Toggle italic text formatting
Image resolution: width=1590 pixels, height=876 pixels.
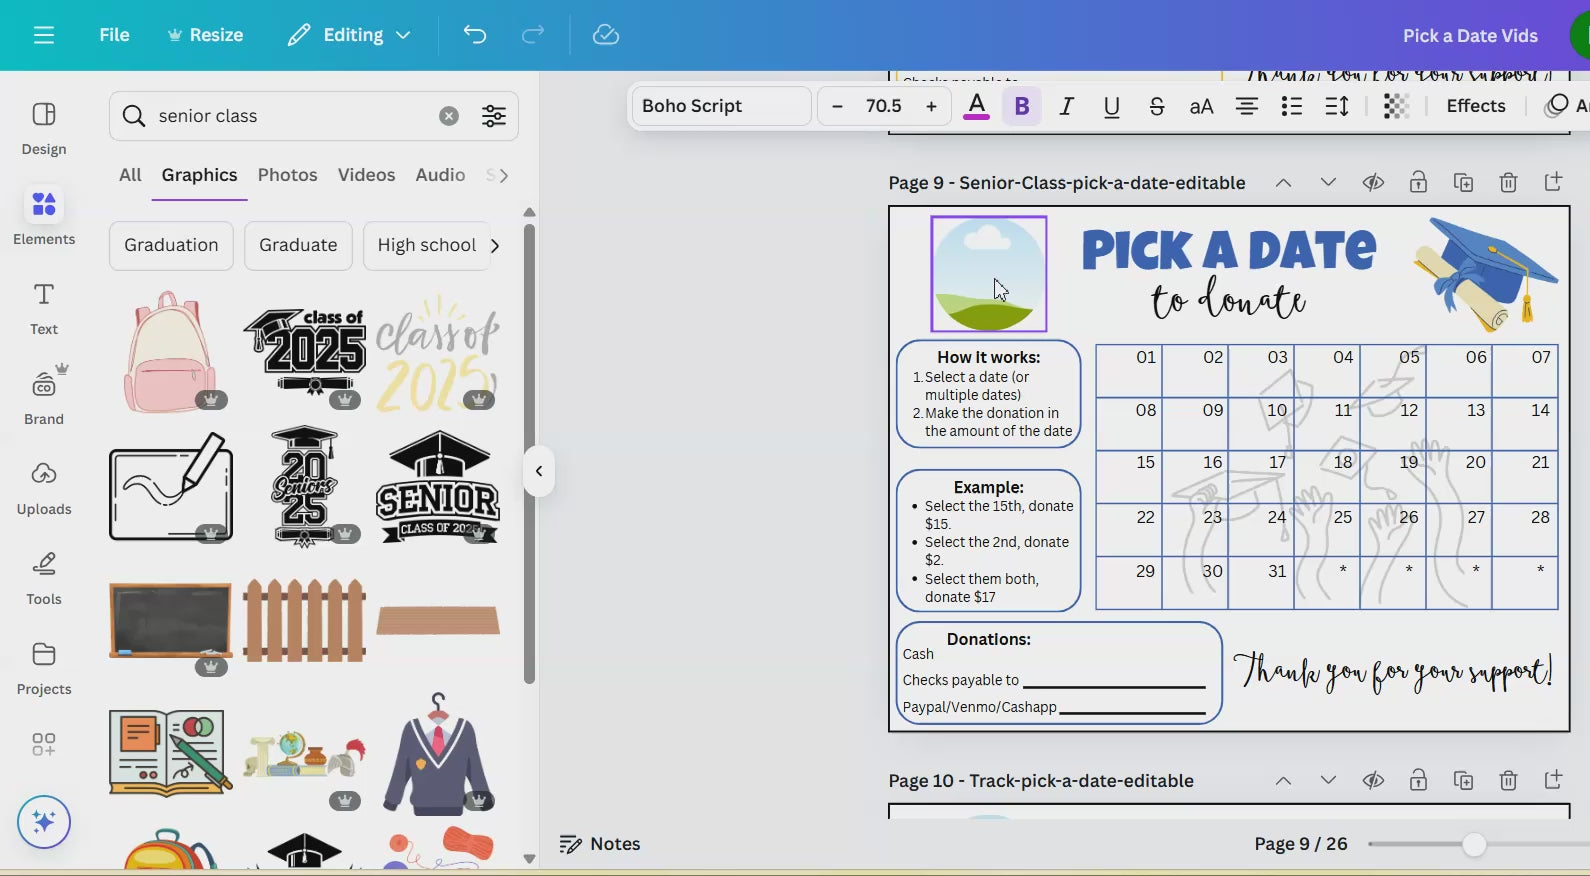[x=1067, y=106]
